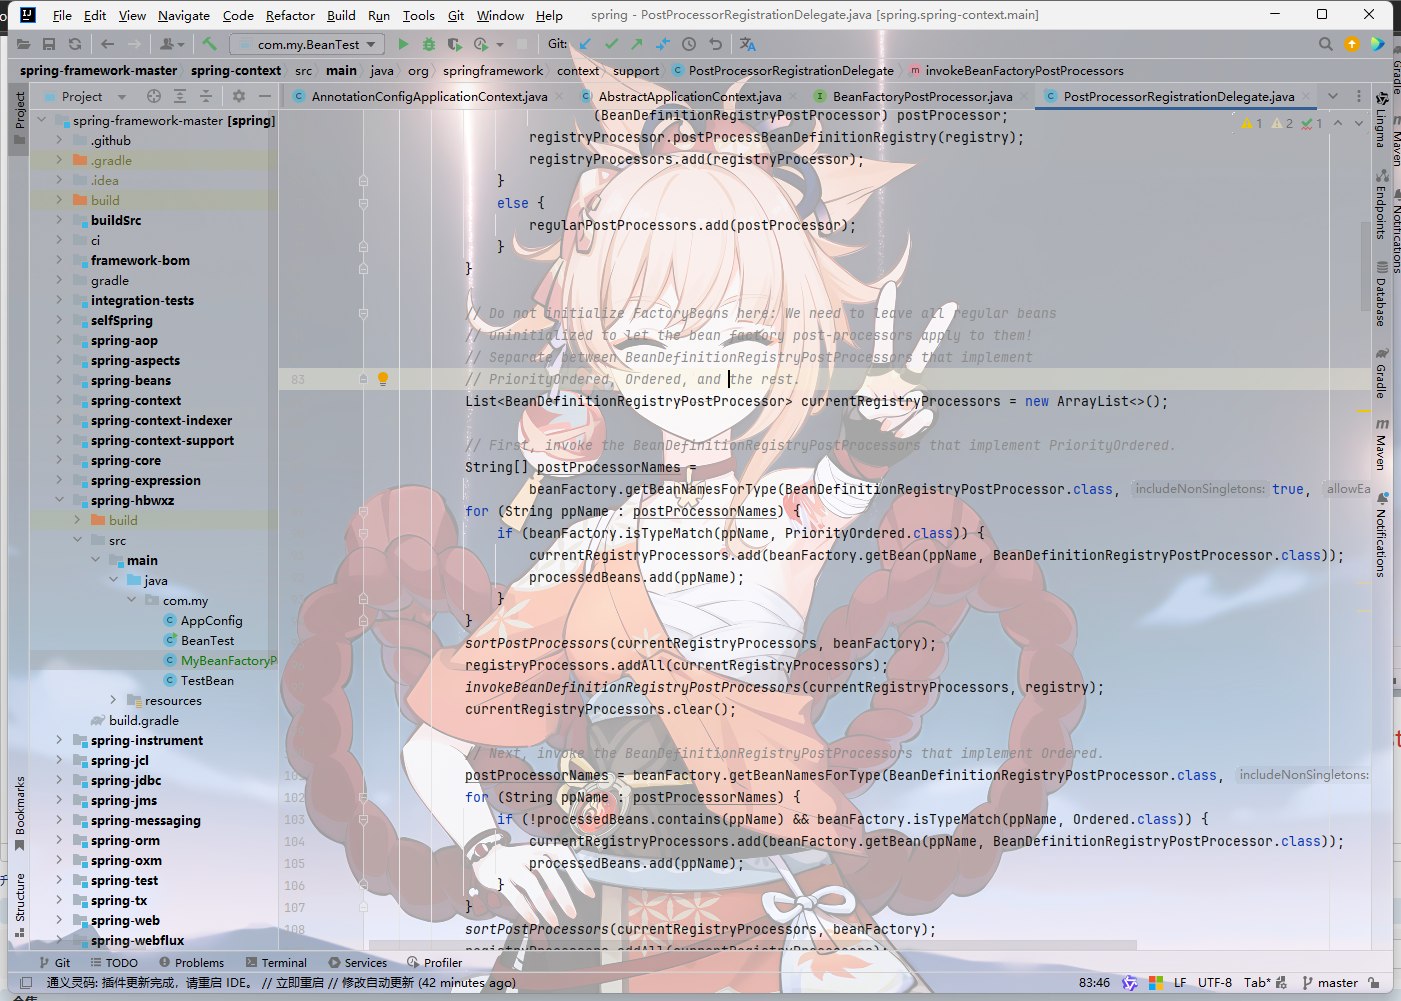Select build.gradle in the project tree
The width and height of the screenshot is (1401, 1001).
point(134,721)
